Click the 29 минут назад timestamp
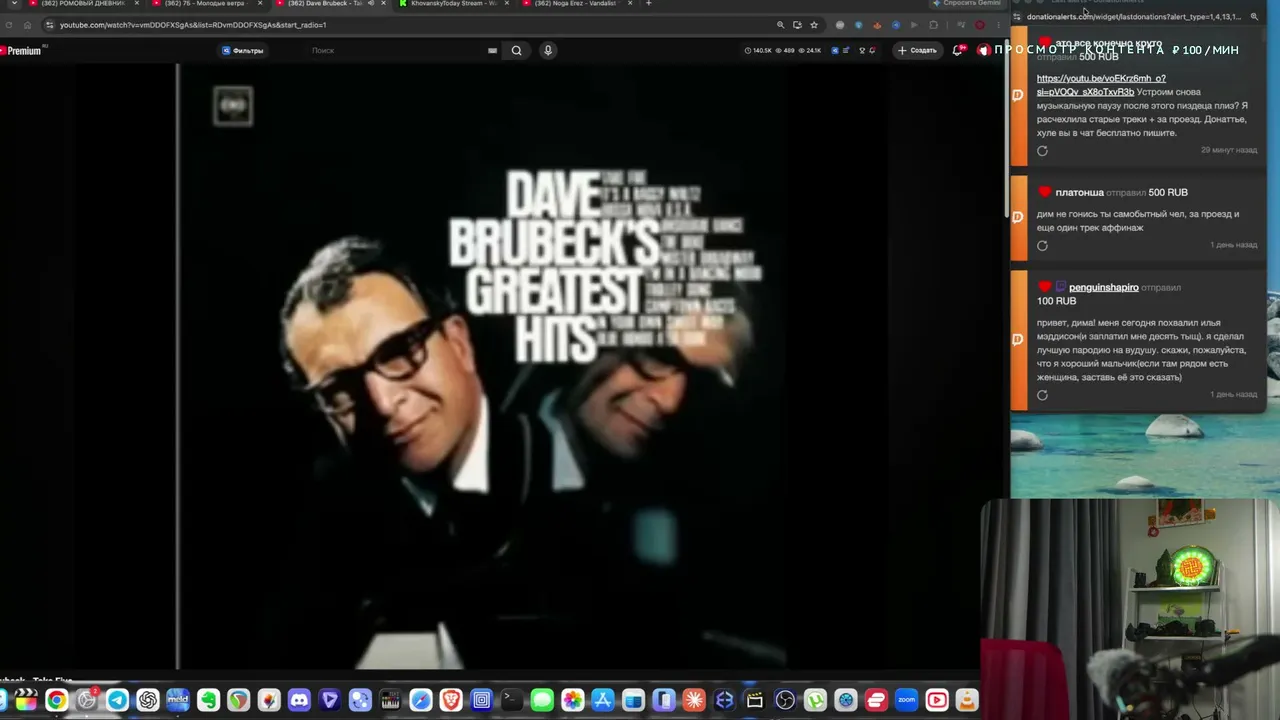The height and width of the screenshot is (720, 1280). (1229, 150)
